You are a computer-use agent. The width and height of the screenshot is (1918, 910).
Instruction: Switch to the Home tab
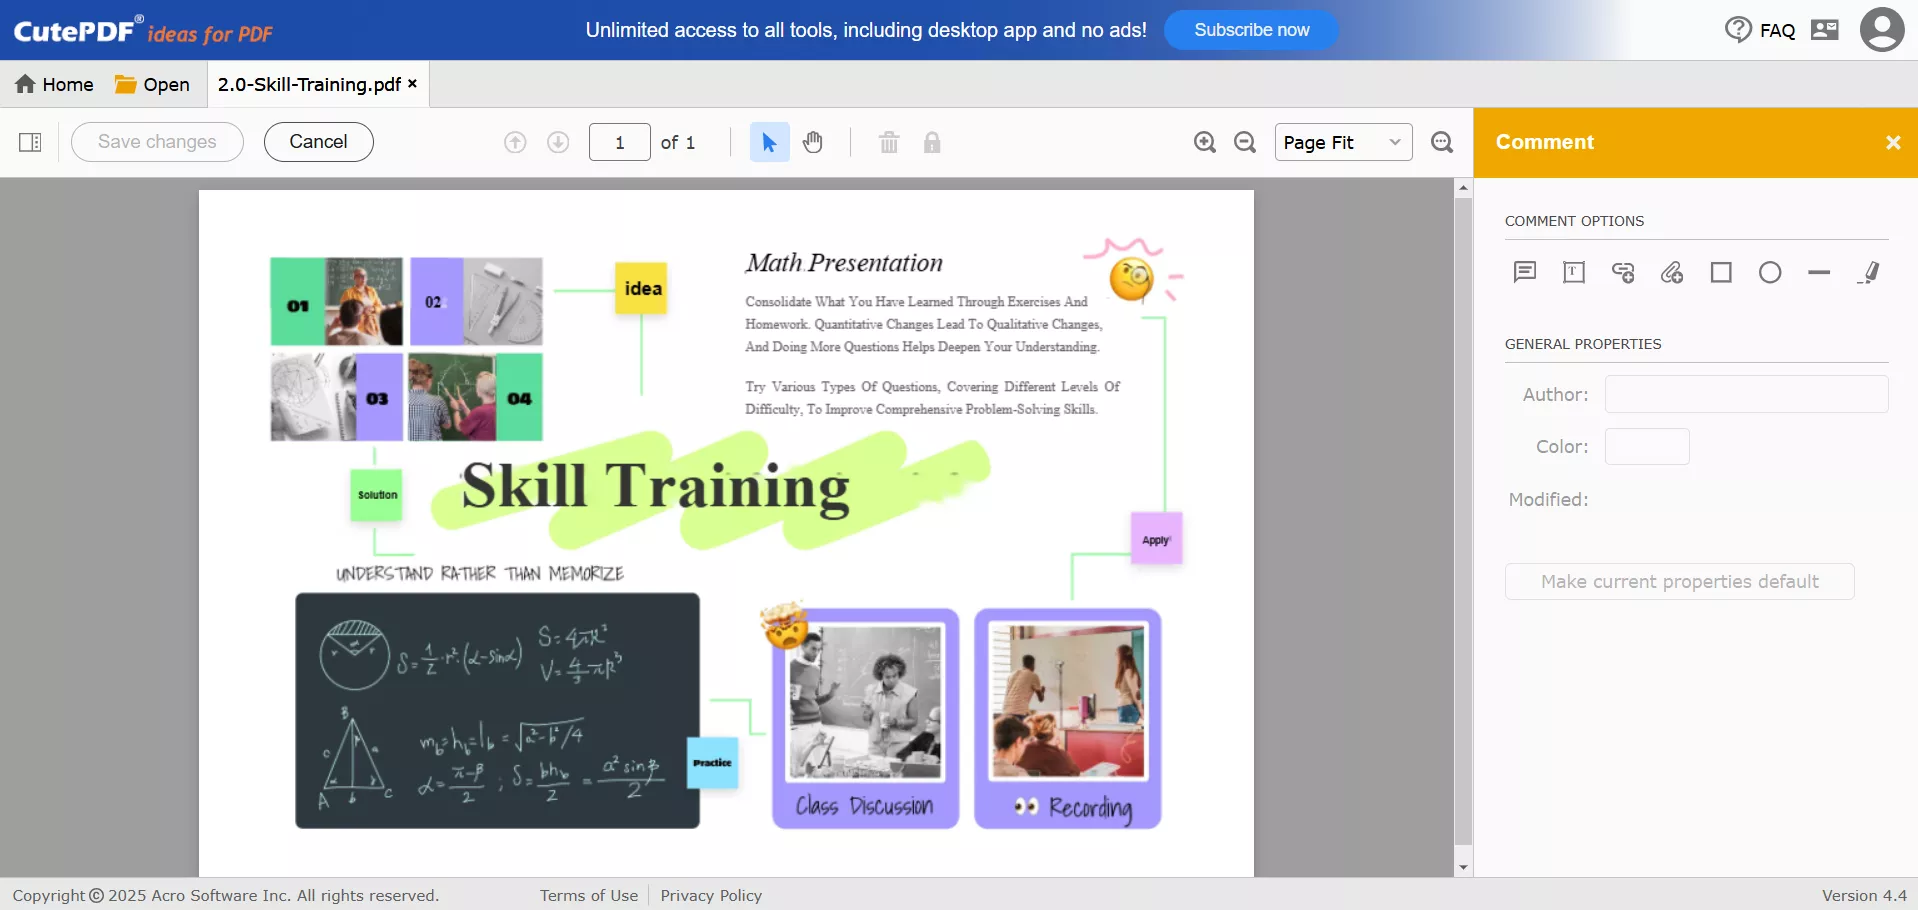[x=54, y=84]
